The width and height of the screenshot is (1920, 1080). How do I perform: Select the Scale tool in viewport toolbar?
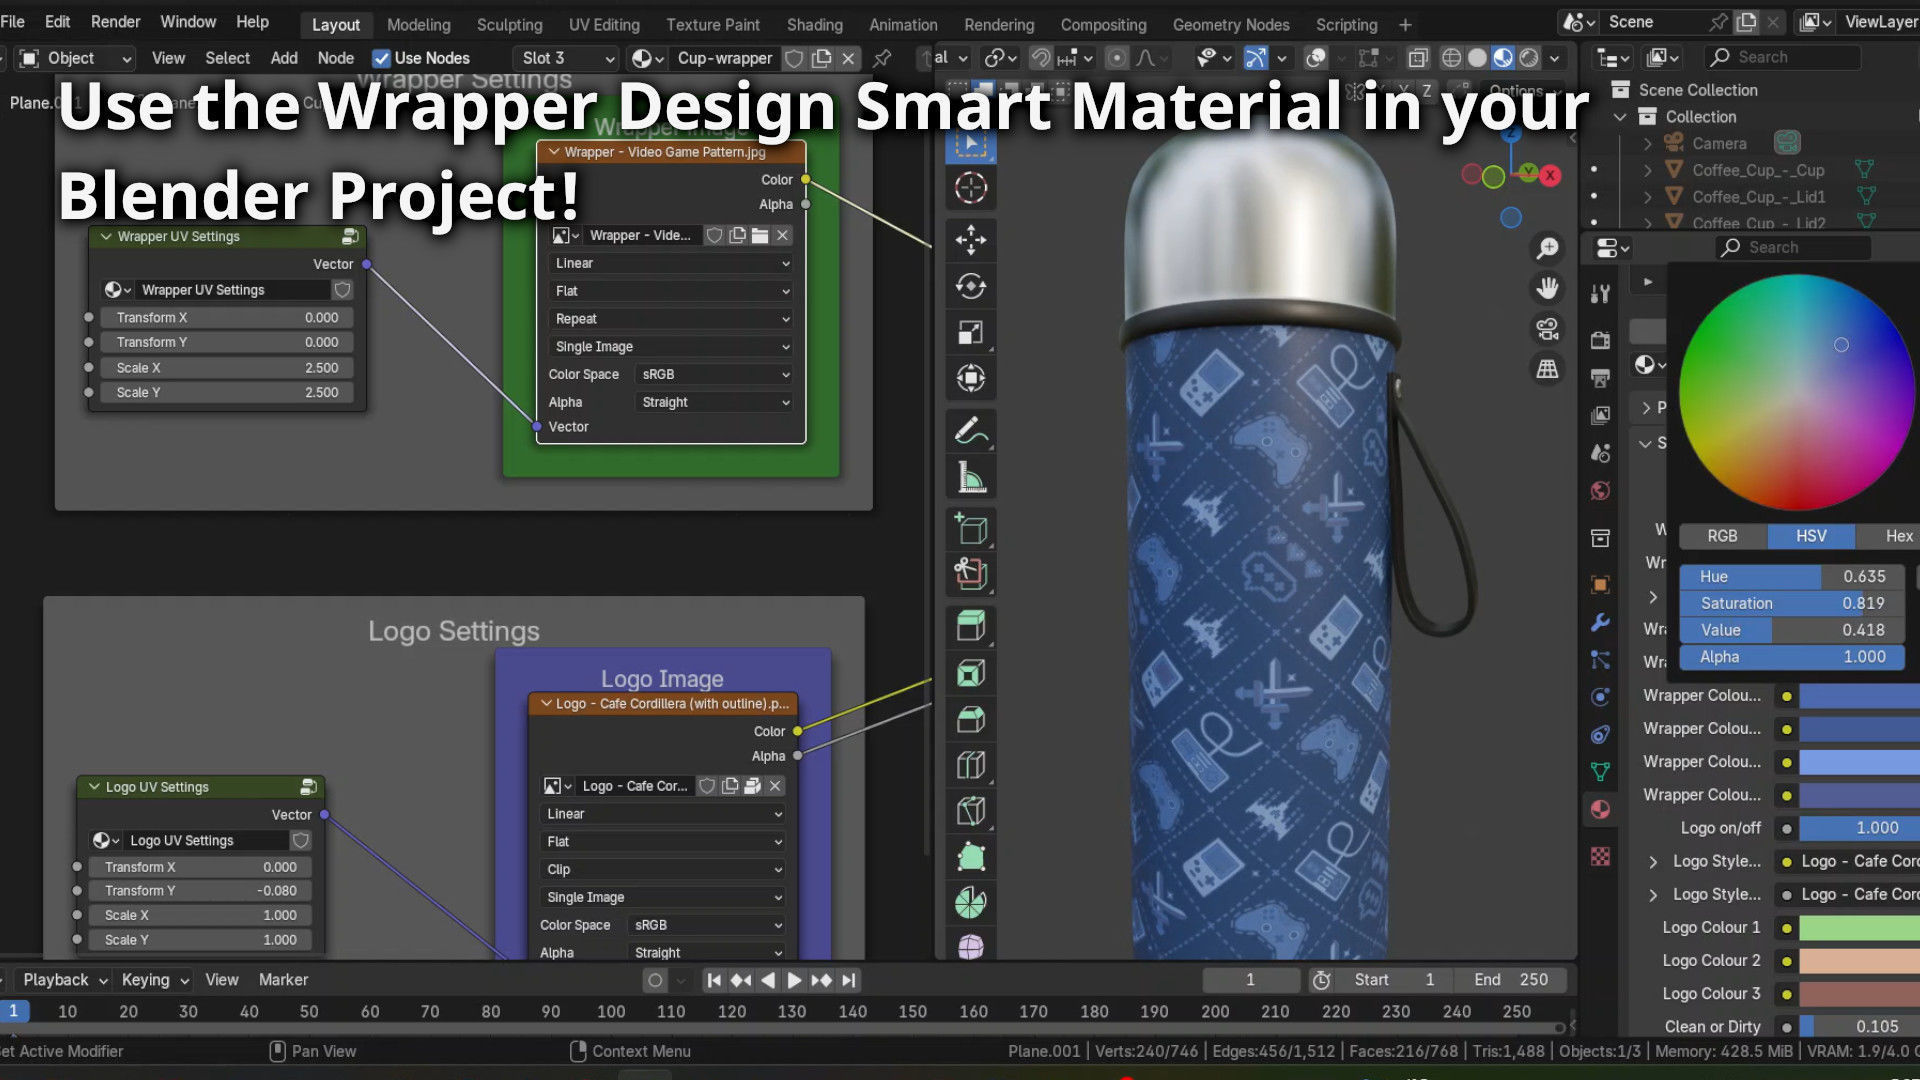[x=970, y=332]
